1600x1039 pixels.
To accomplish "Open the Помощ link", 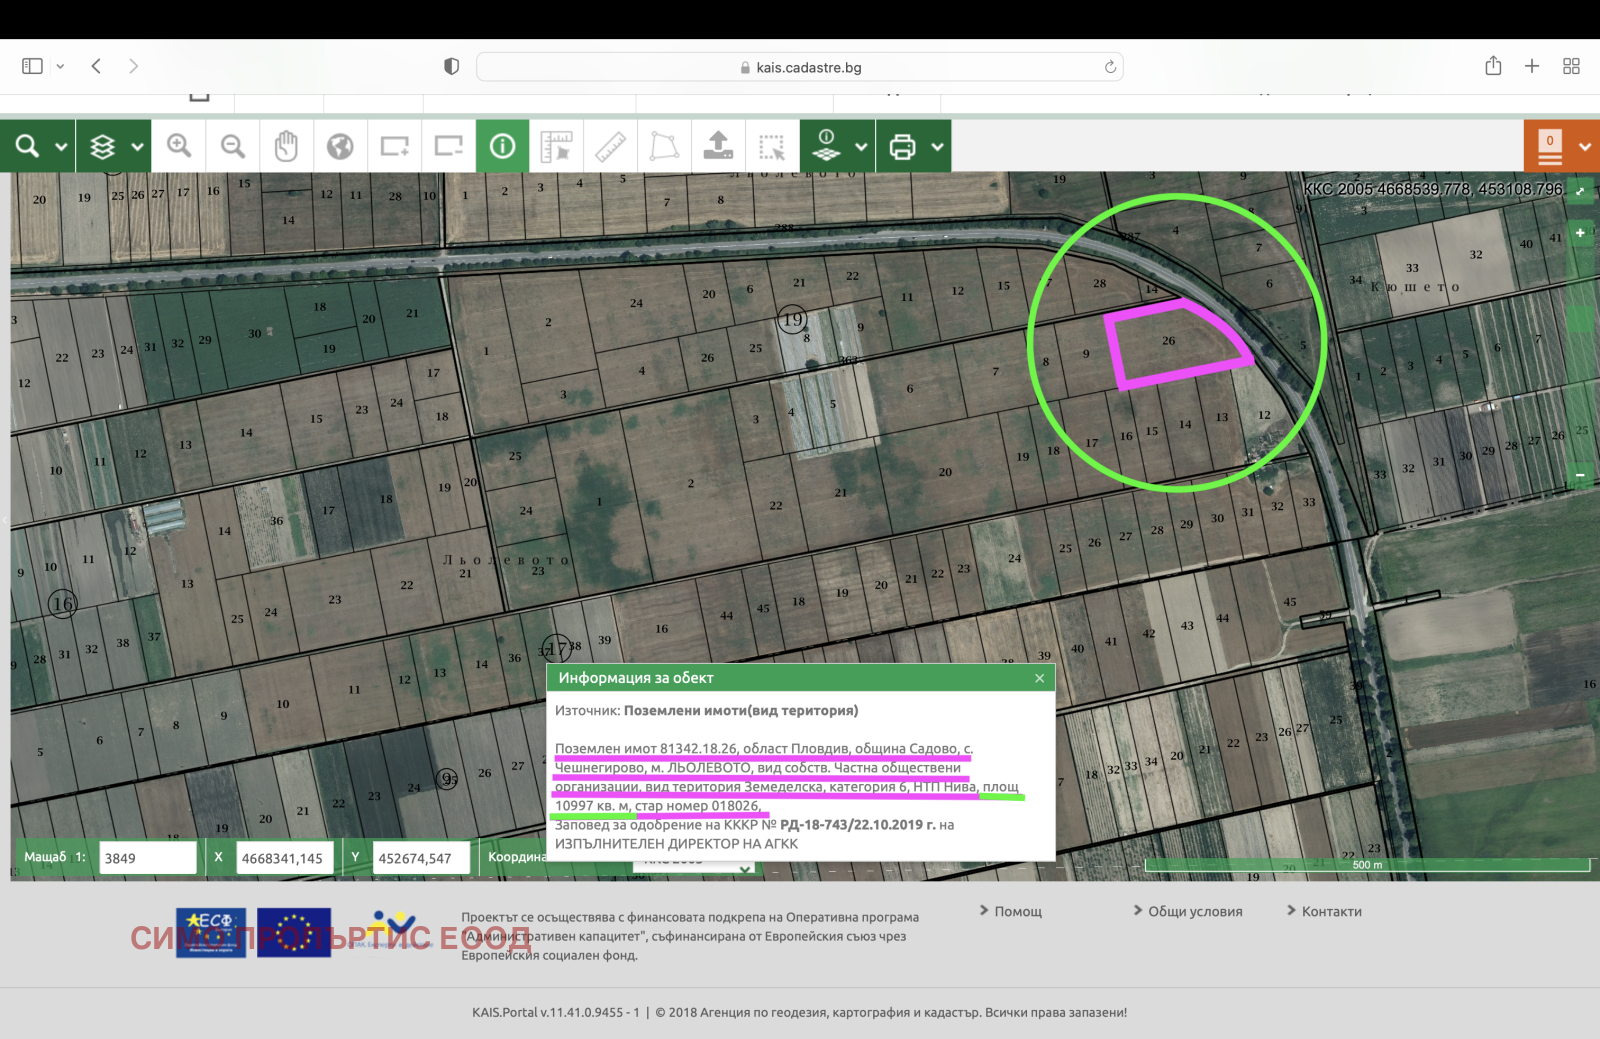I will [x=1017, y=911].
